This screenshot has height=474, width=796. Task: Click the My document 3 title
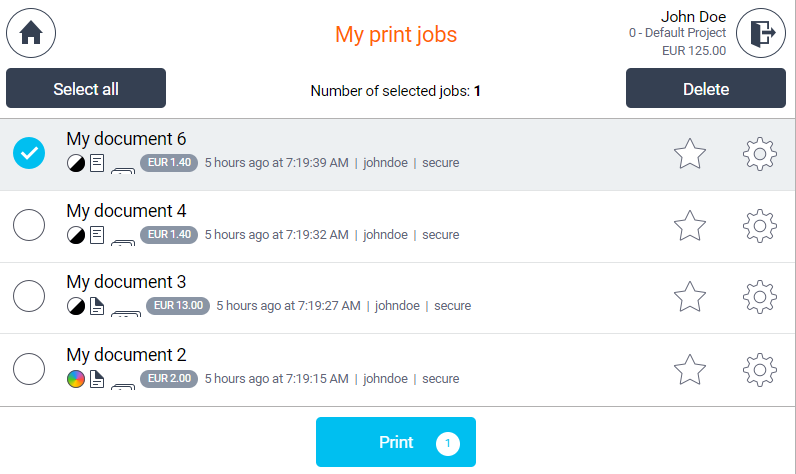126,283
